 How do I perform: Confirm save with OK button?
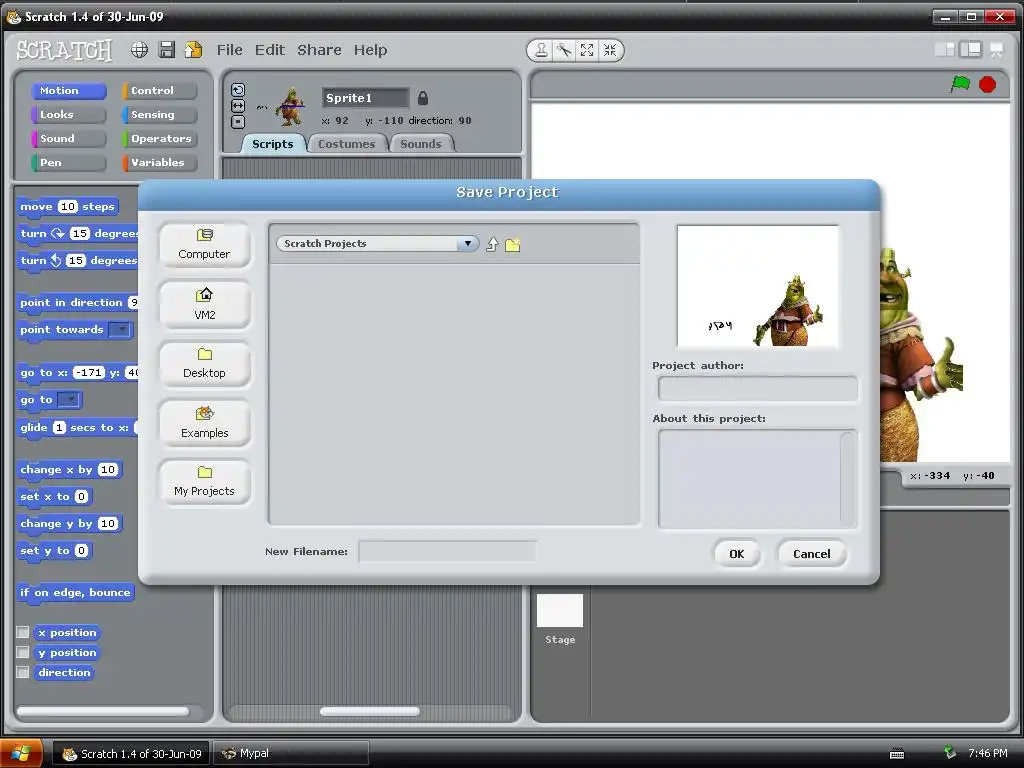pyautogui.click(x=737, y=554)
